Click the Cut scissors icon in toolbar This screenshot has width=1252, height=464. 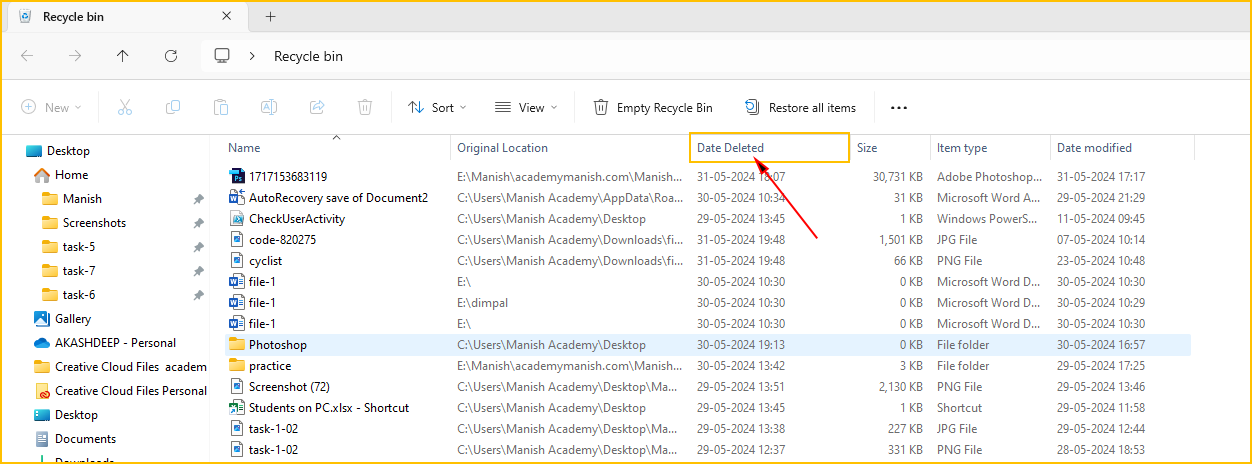(x=125, y=107)
